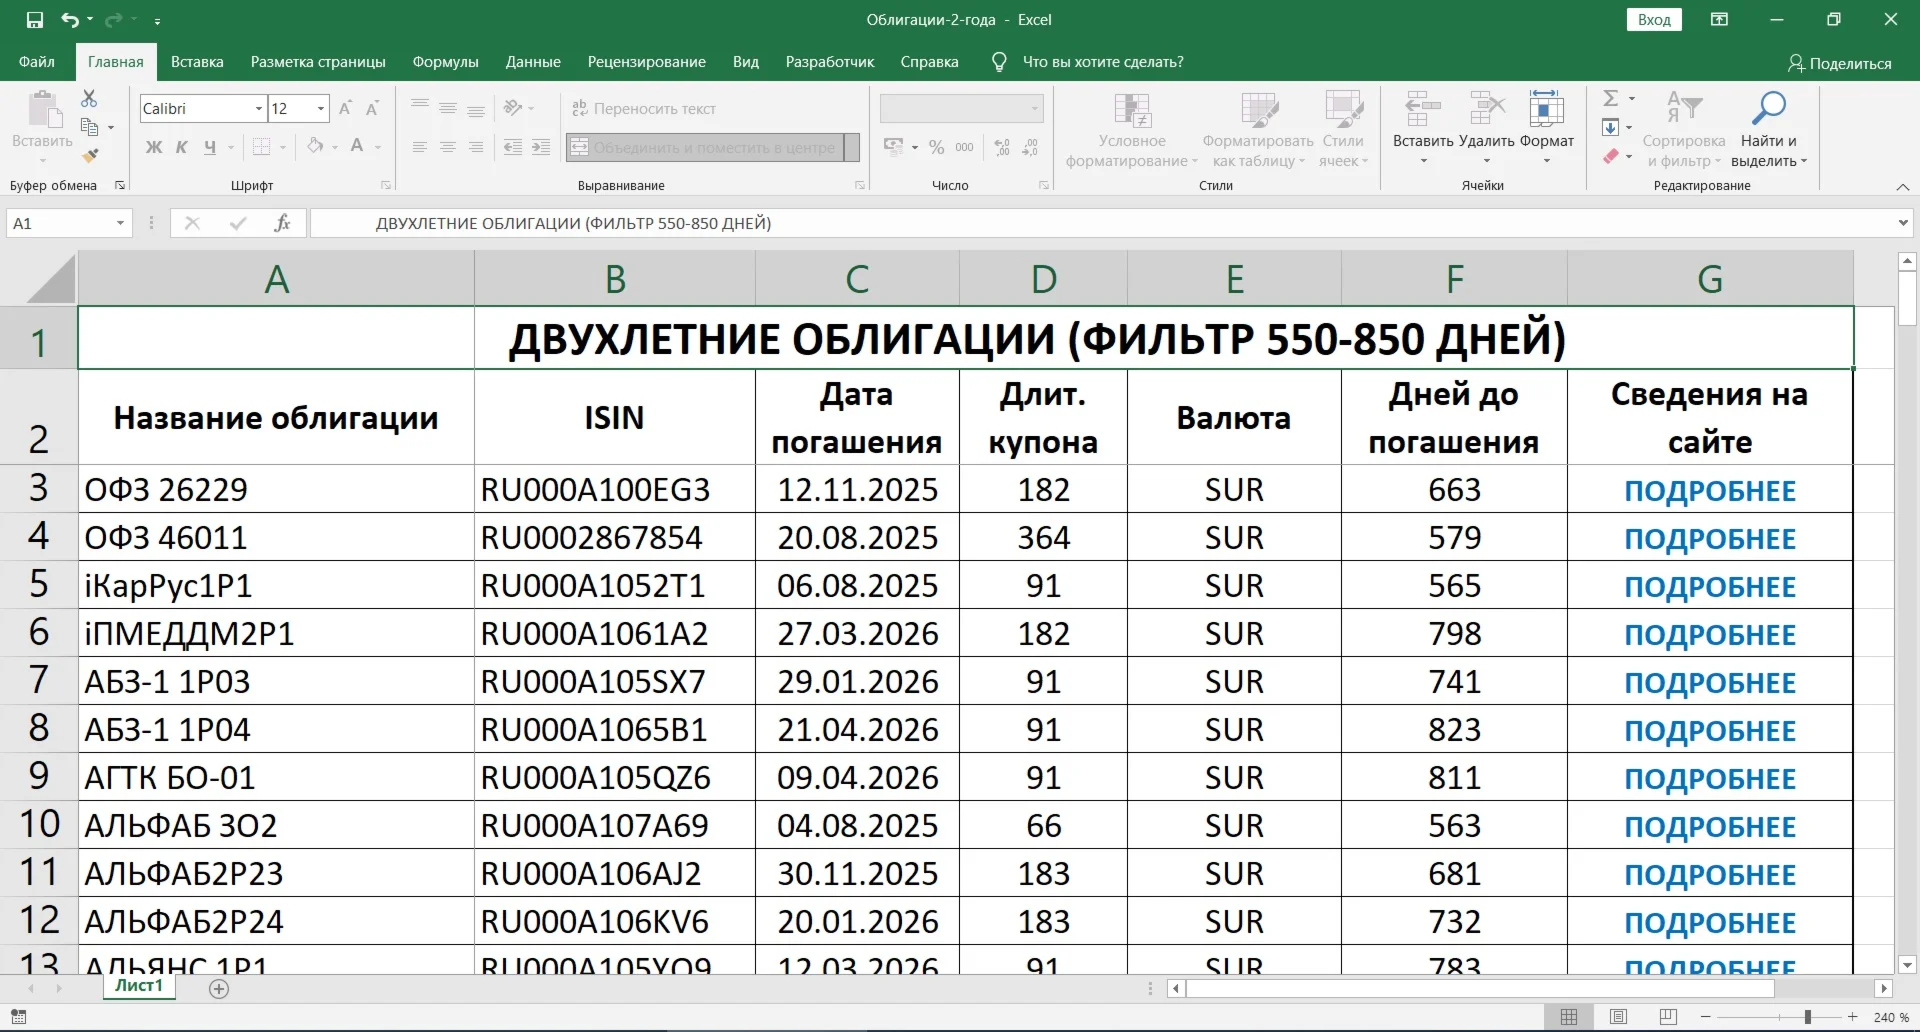Open the Рецензирование ribbon tab
The width and height of the screenshot is (1920, 1032).
[x=646, y=61]
